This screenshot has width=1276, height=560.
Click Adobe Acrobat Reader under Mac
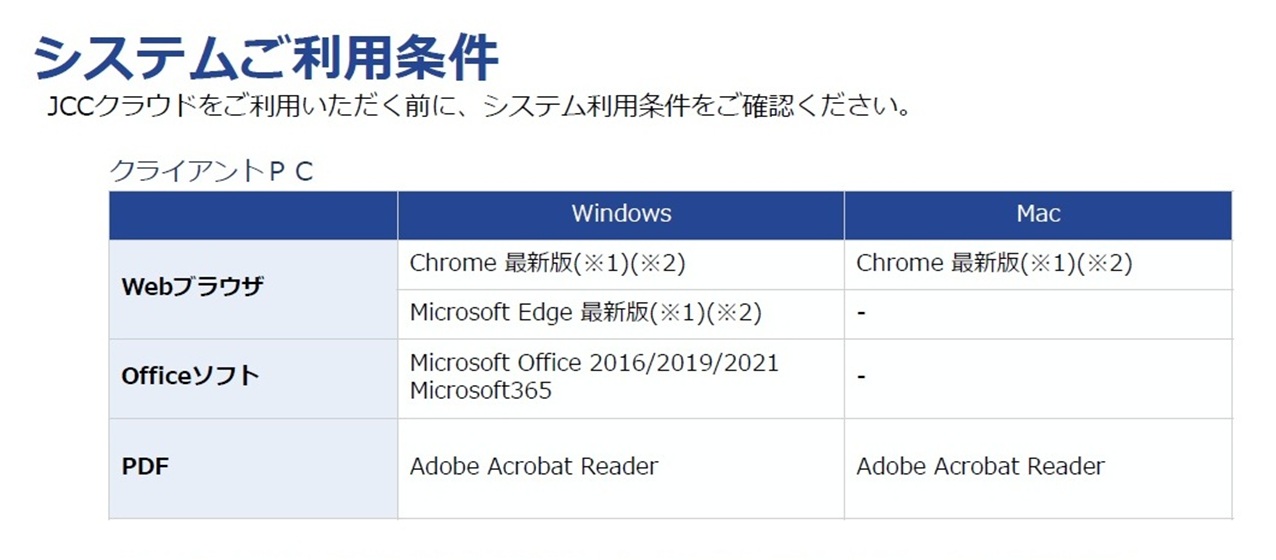[980, 466]
